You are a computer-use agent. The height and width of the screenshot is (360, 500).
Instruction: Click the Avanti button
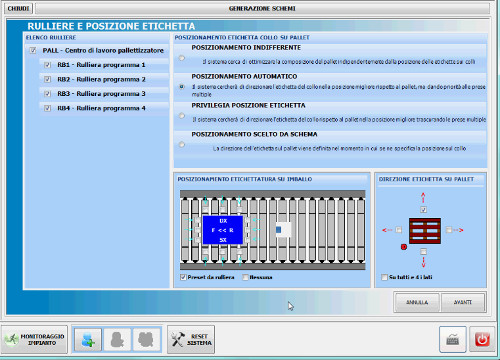(463, 302)
